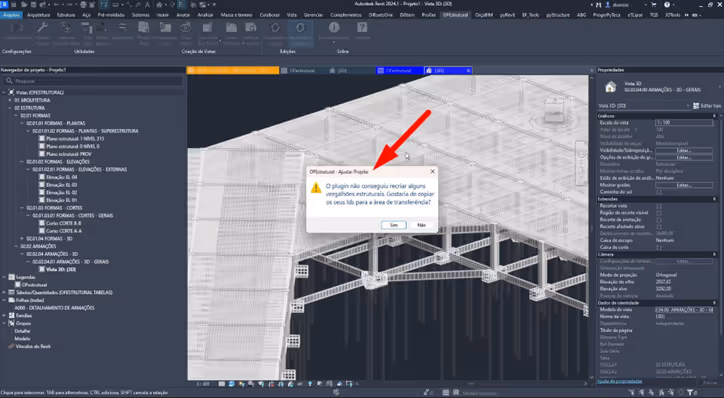
Task: Switch to the Arquitetura ribbon tab
Action: pyautogui.click(x=38, y=15)
